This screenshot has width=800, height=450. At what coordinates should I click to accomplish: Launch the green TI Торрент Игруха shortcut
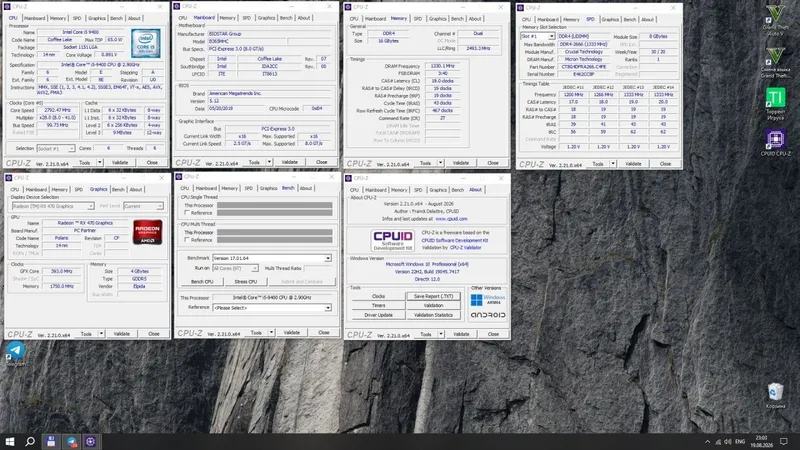[x=776, y=104]
